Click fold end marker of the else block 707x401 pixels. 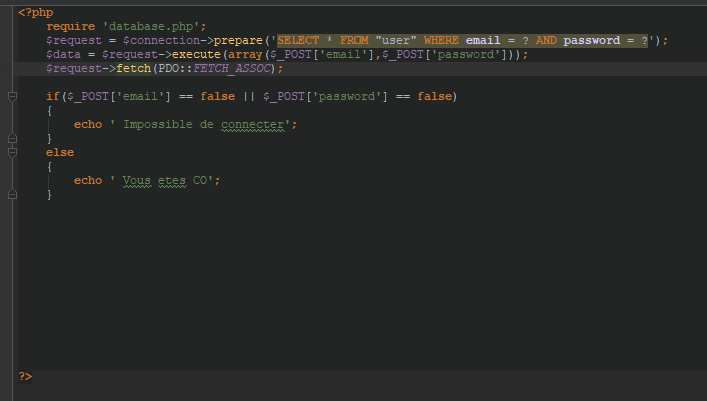pos(13,194)
